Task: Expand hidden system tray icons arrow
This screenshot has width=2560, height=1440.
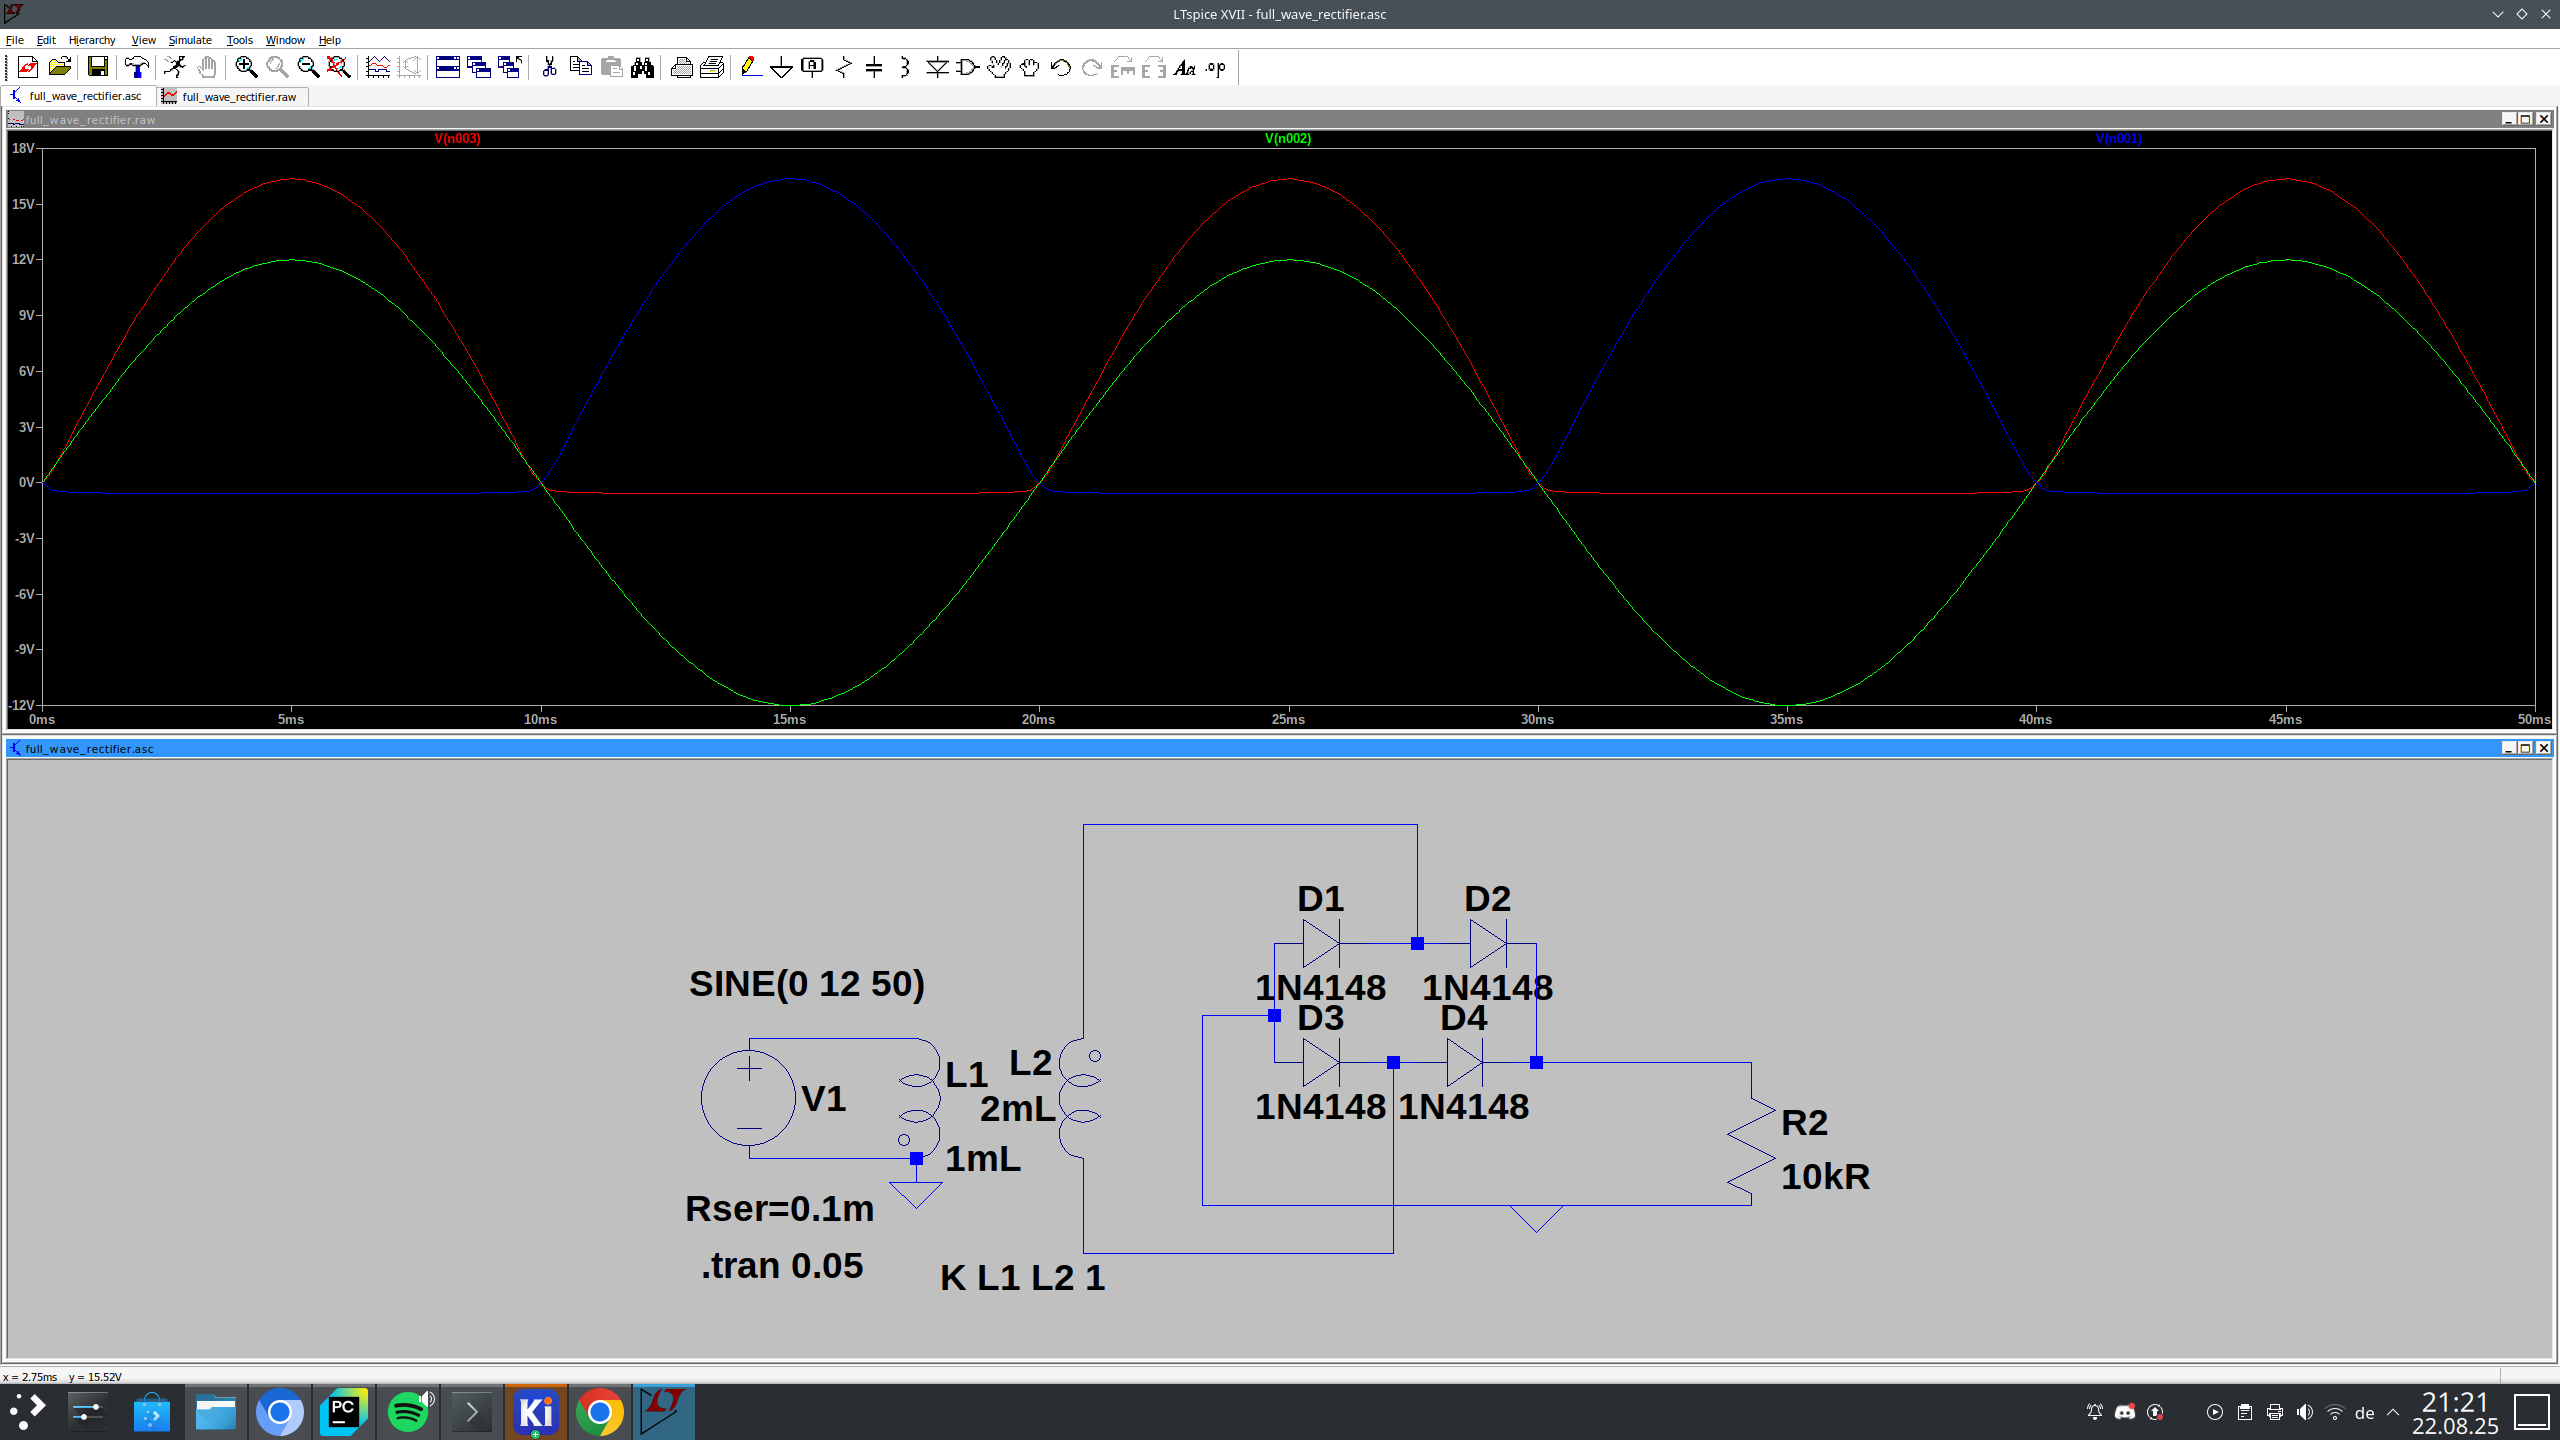Action: [2393, 1412]
